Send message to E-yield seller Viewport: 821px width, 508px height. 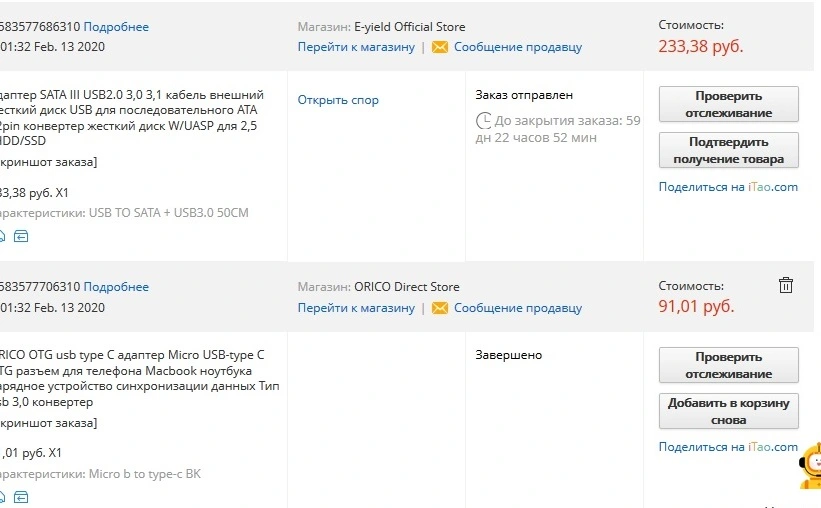click(x=518, y=47)
